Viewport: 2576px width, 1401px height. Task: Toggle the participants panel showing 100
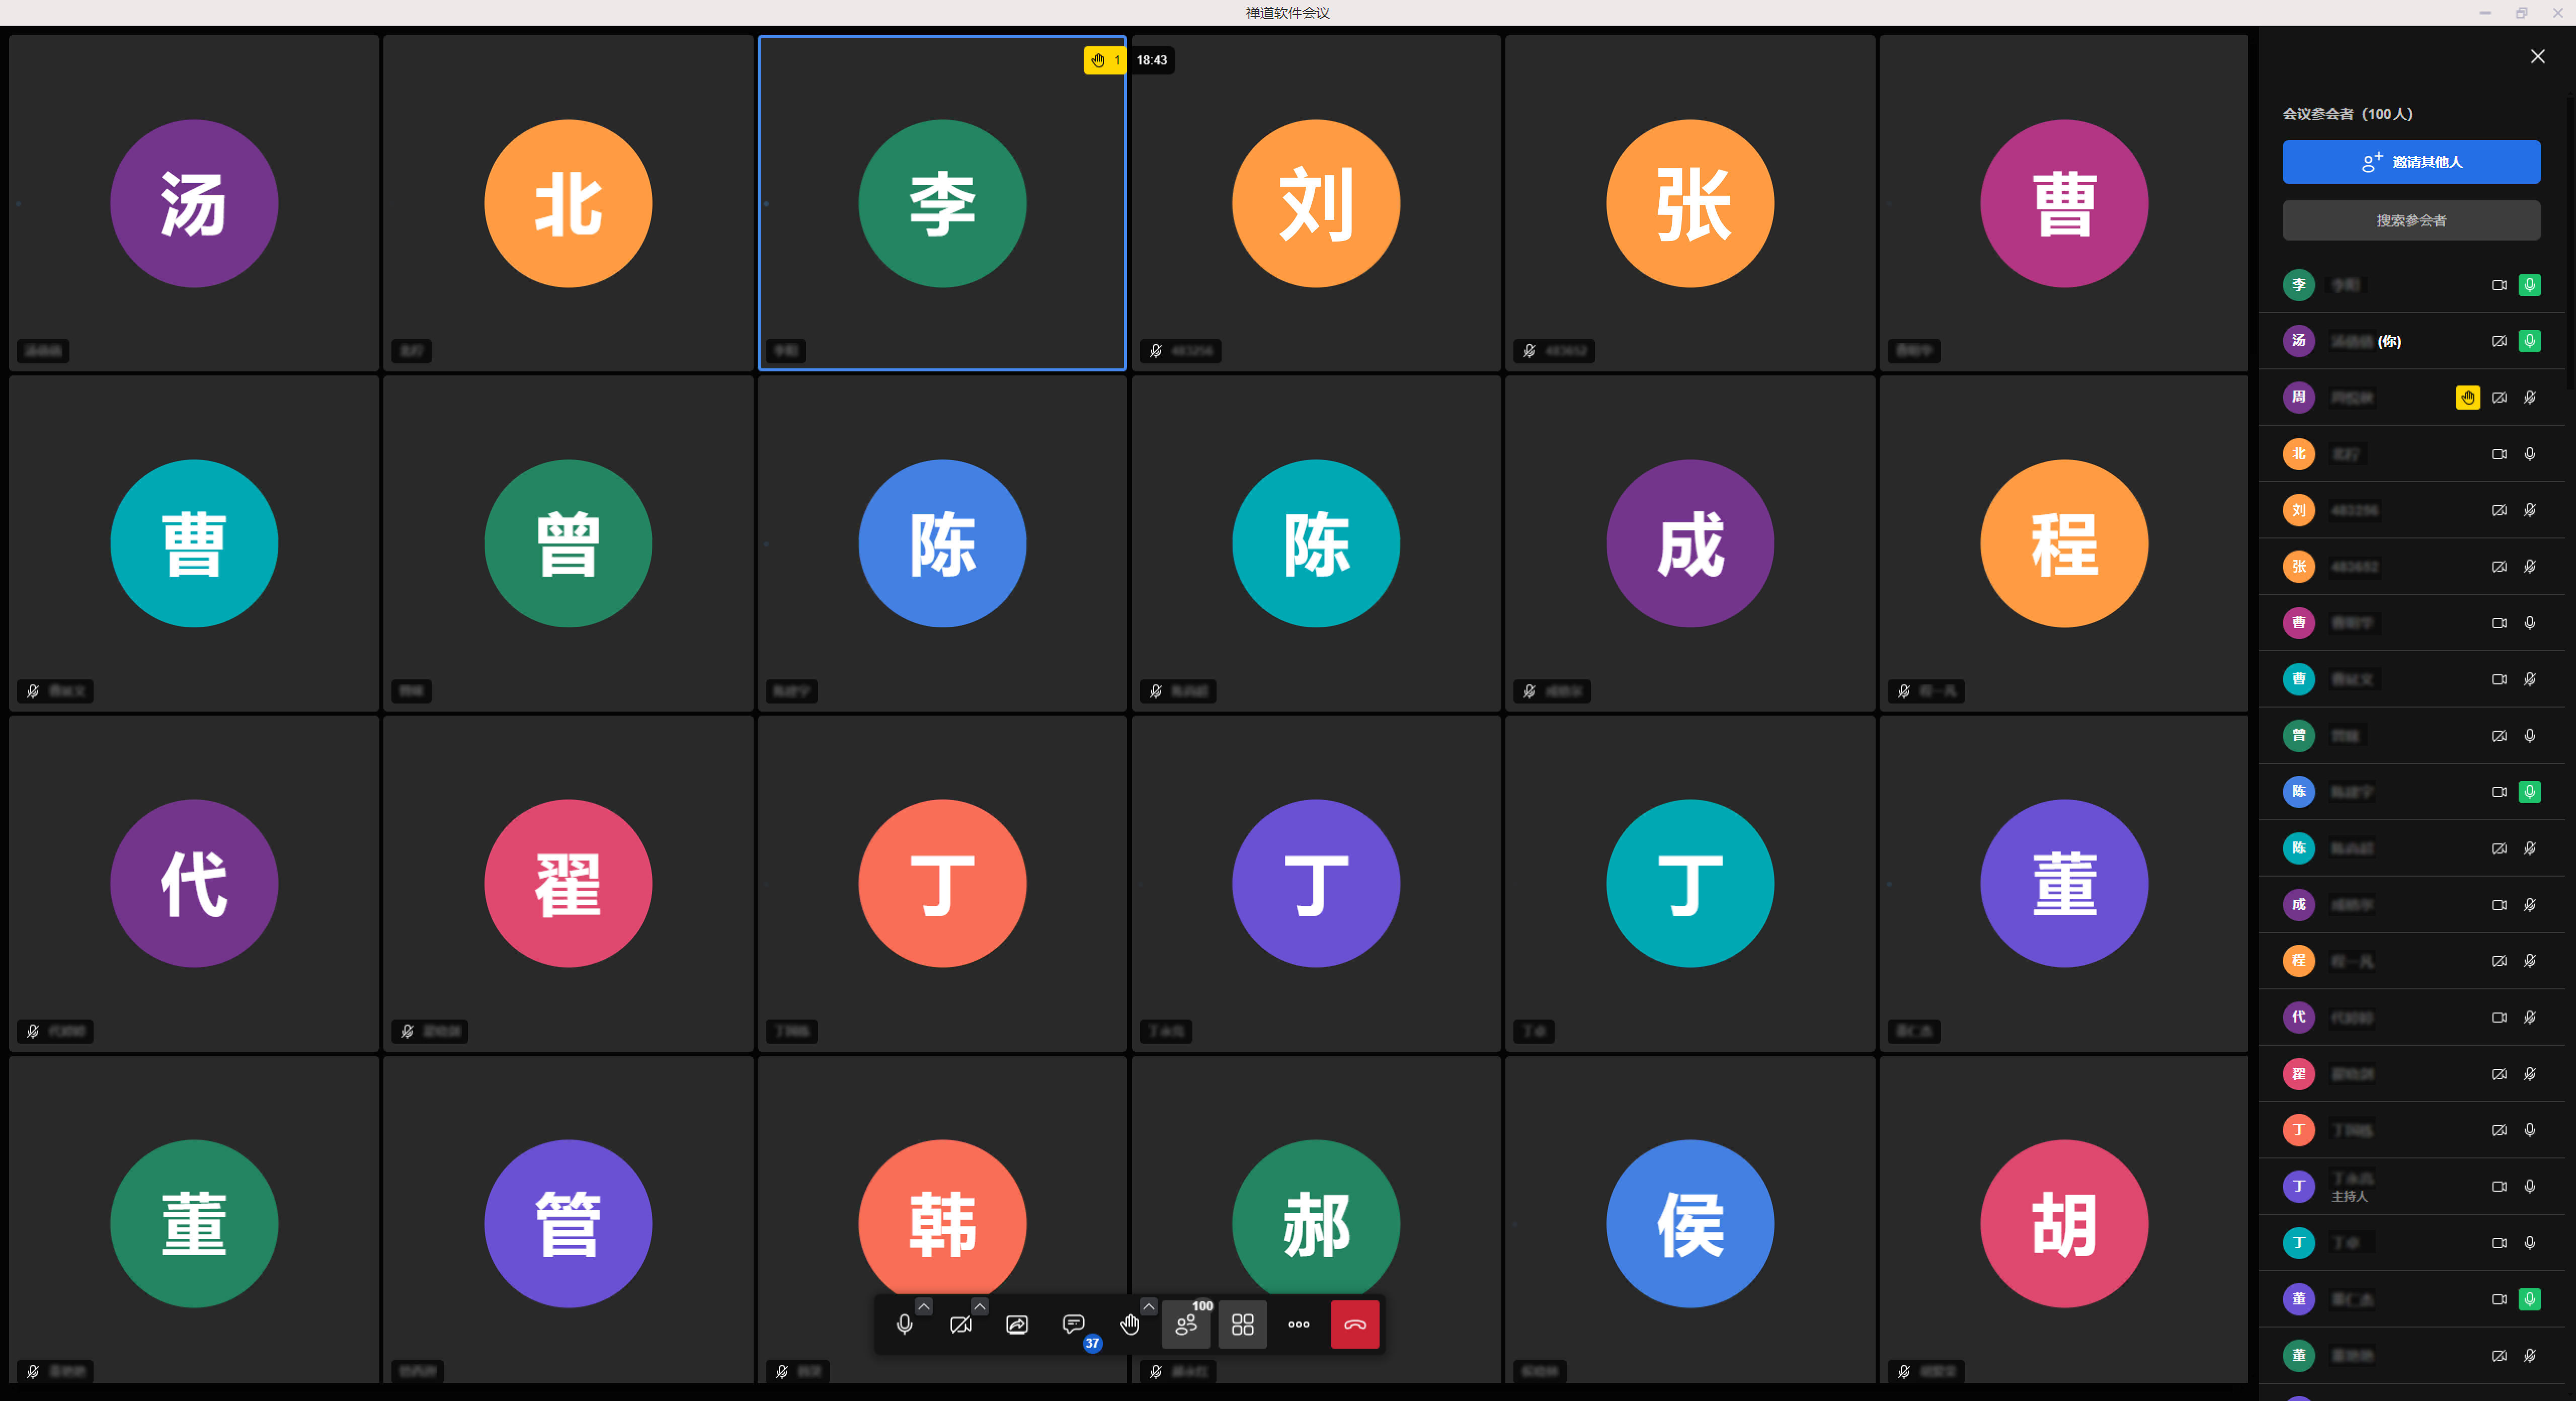(1186, 1324)
